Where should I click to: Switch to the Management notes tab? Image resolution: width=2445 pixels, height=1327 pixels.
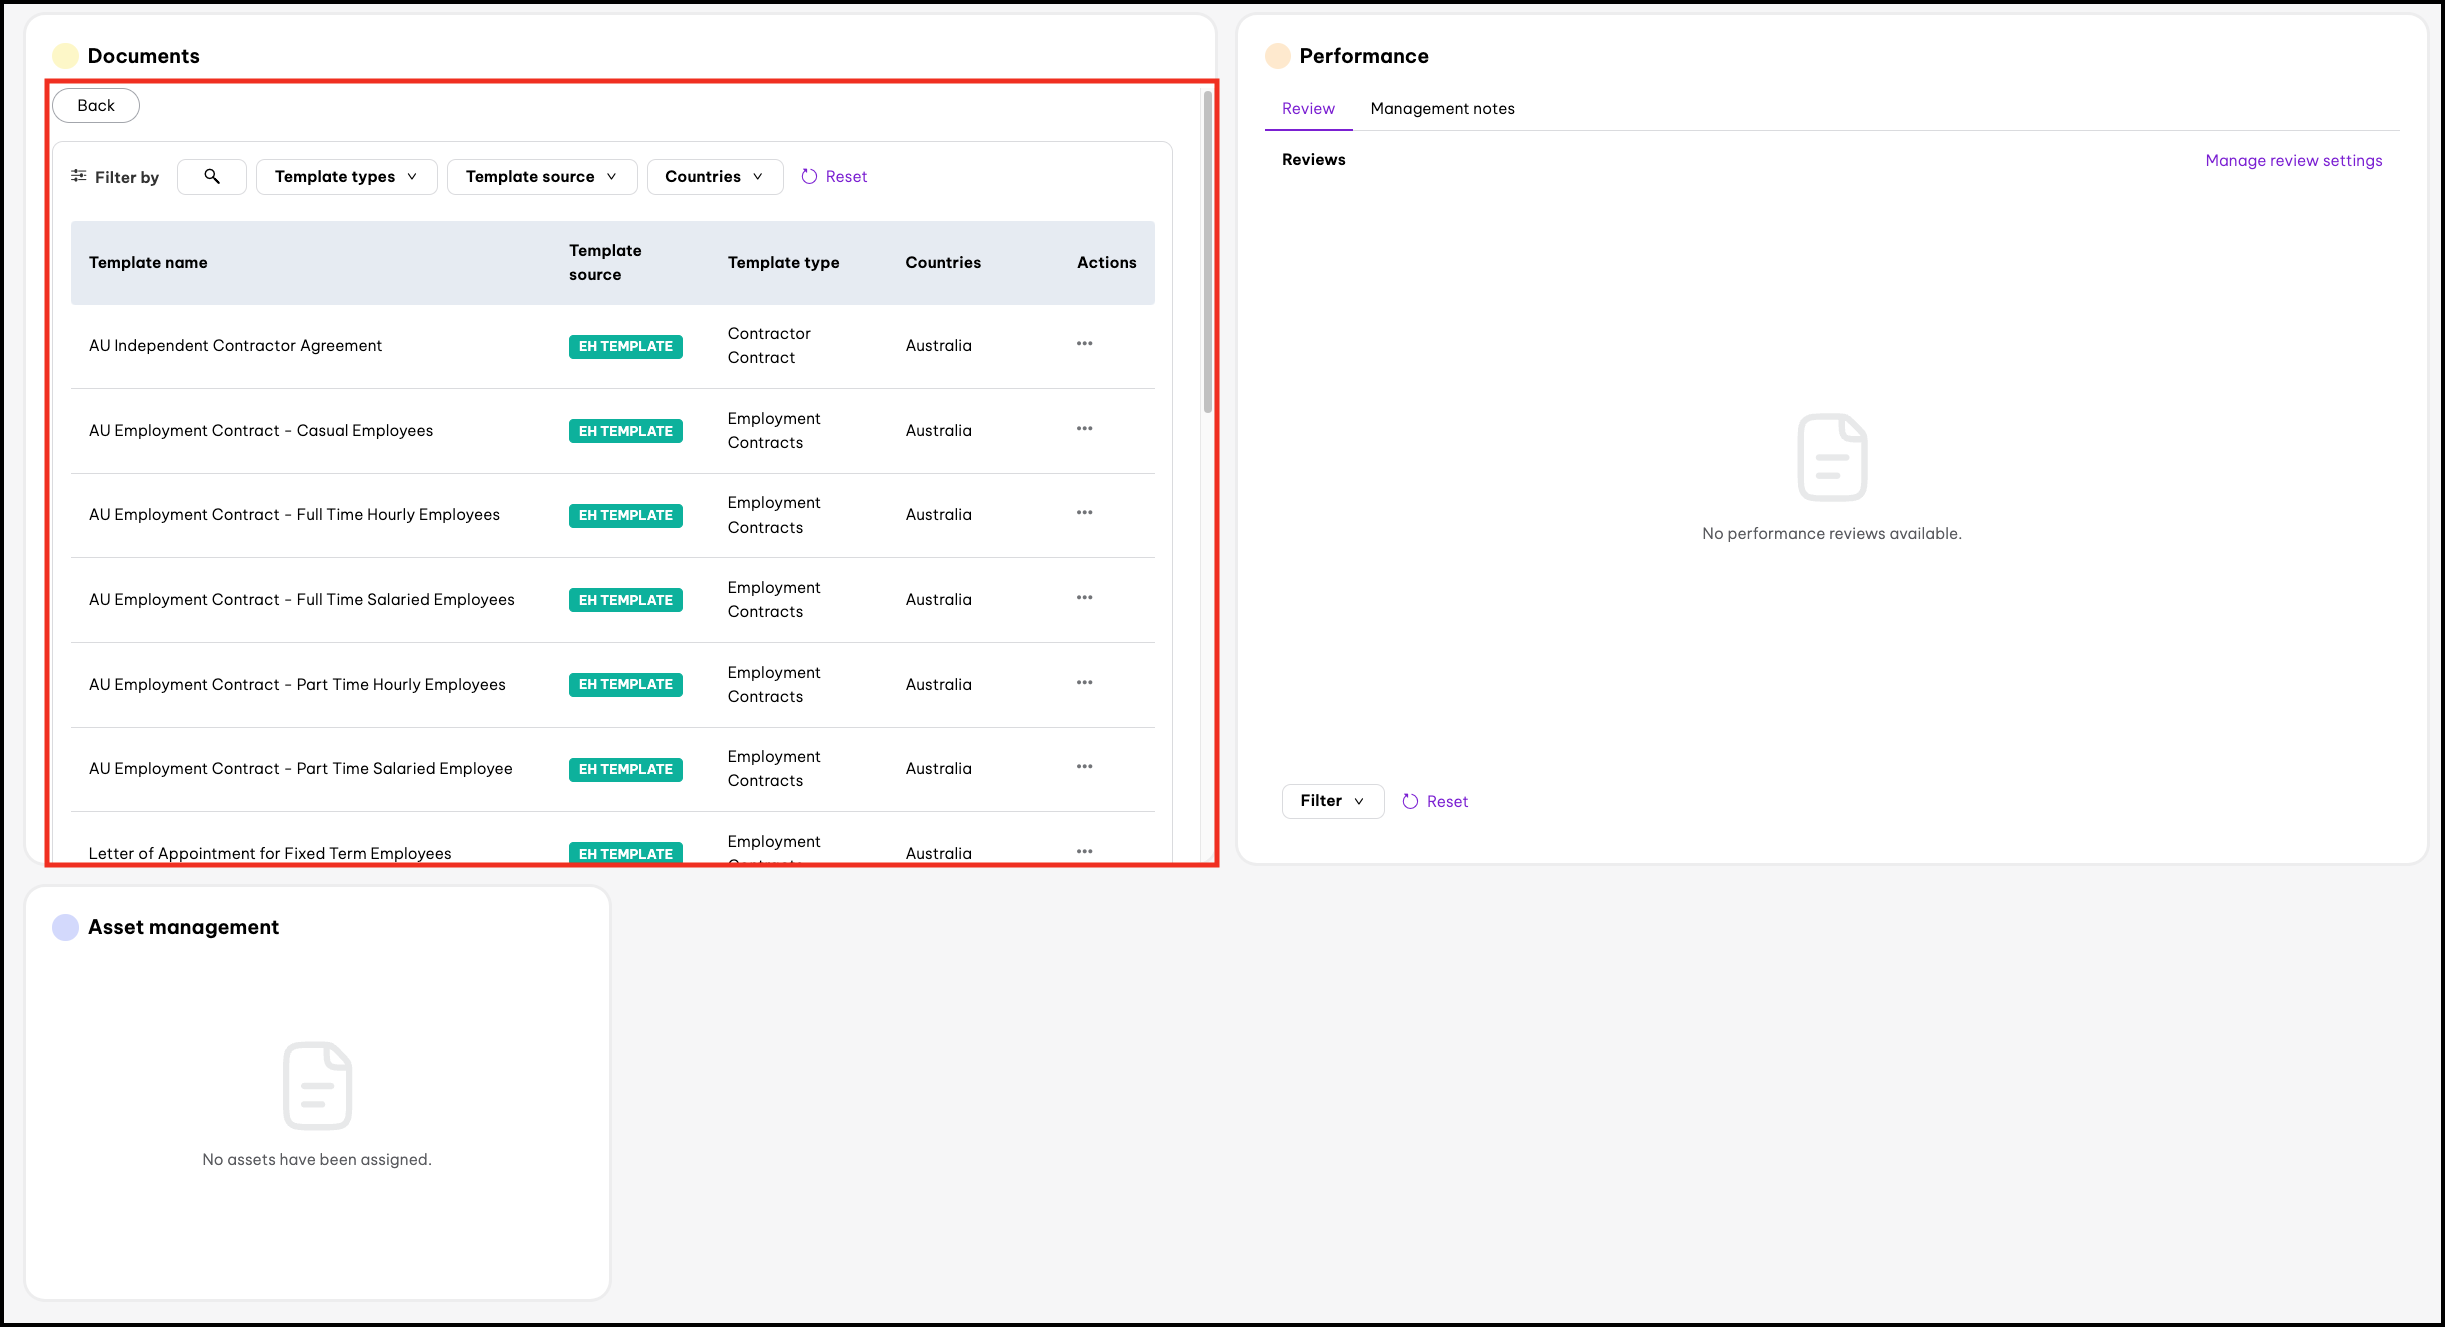pyautogui.click(x=1442, y=108)
